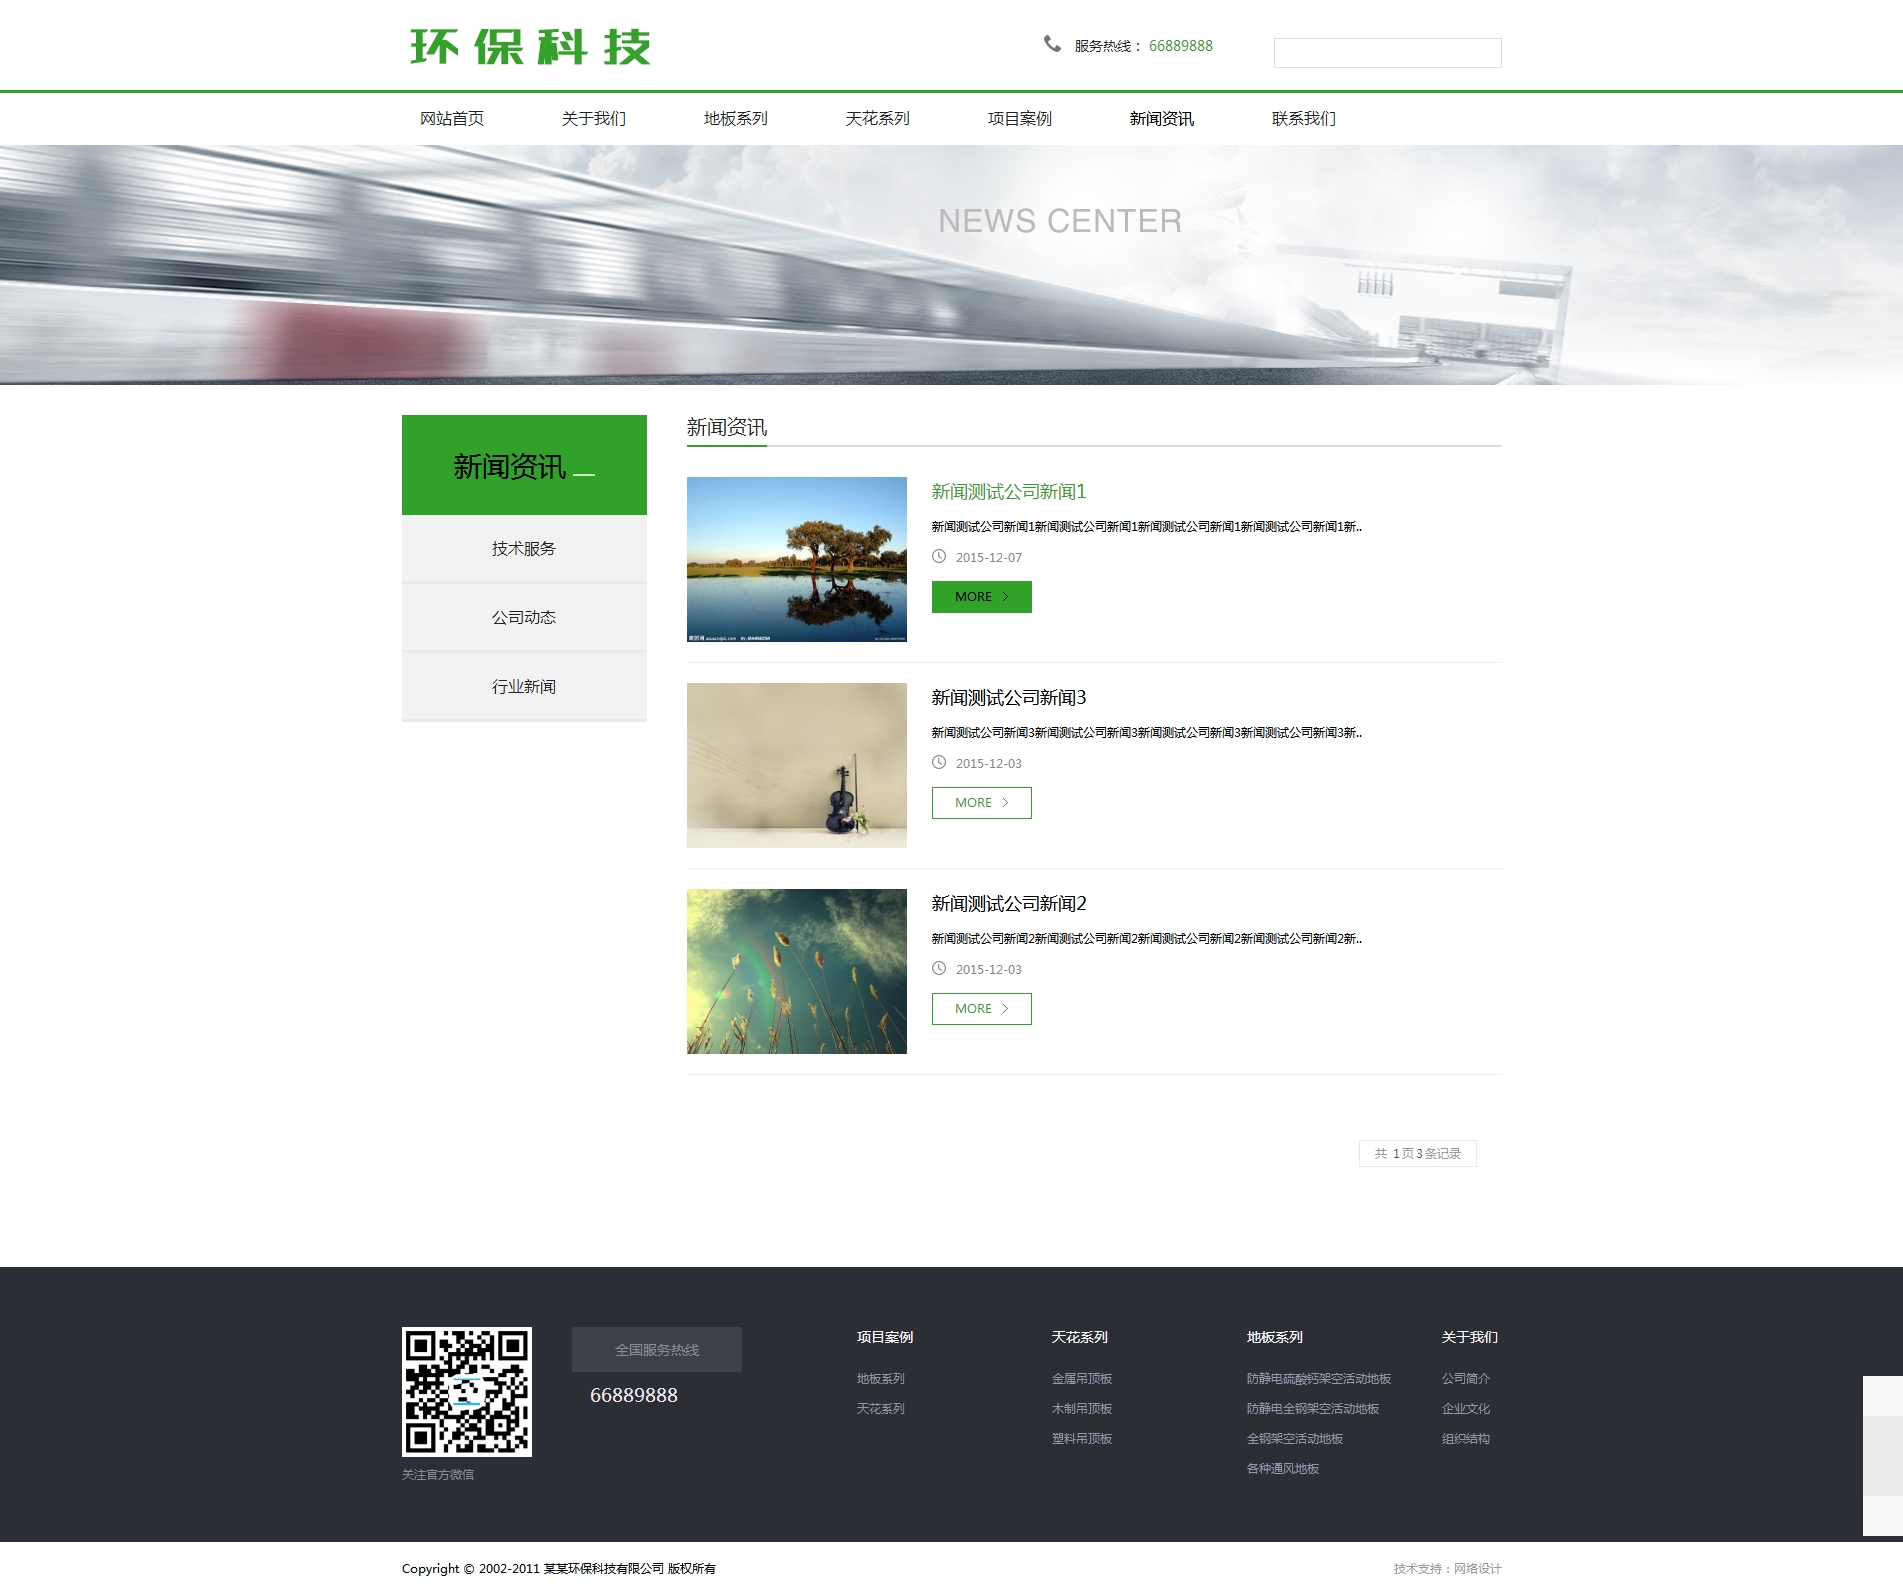Select 联系我们 in the top navigation
The image size is (1903, 1596).
[1304, 119]
